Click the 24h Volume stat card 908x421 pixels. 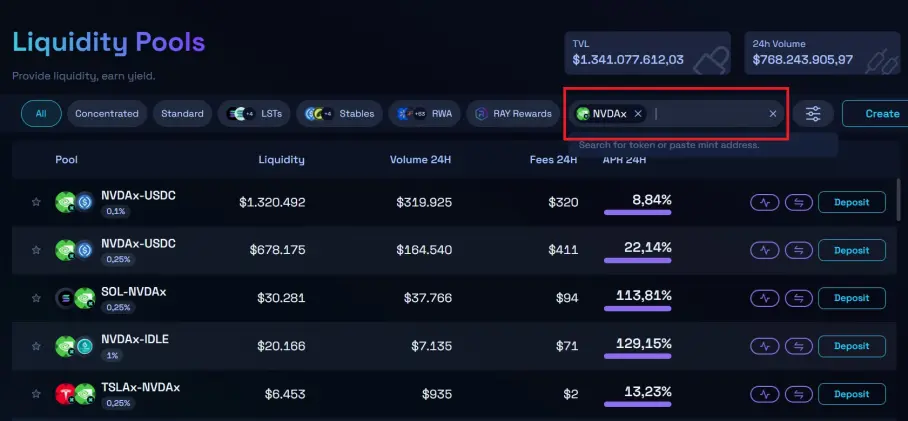tap(822, 53)
